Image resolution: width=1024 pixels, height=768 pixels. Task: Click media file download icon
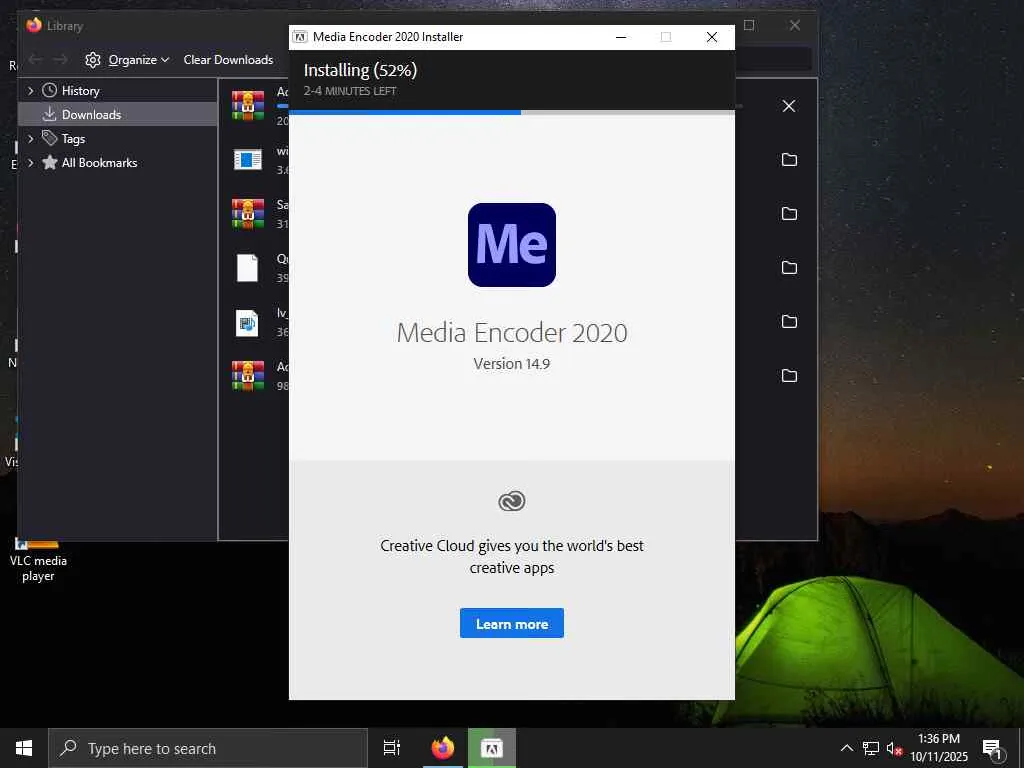[248, 322]
